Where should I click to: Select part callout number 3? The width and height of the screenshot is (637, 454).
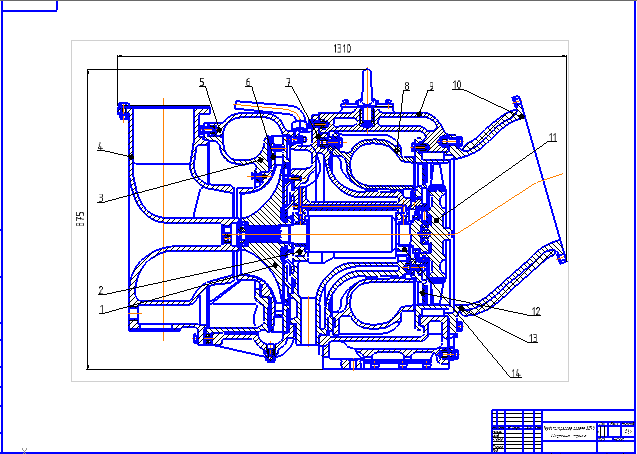100,198
